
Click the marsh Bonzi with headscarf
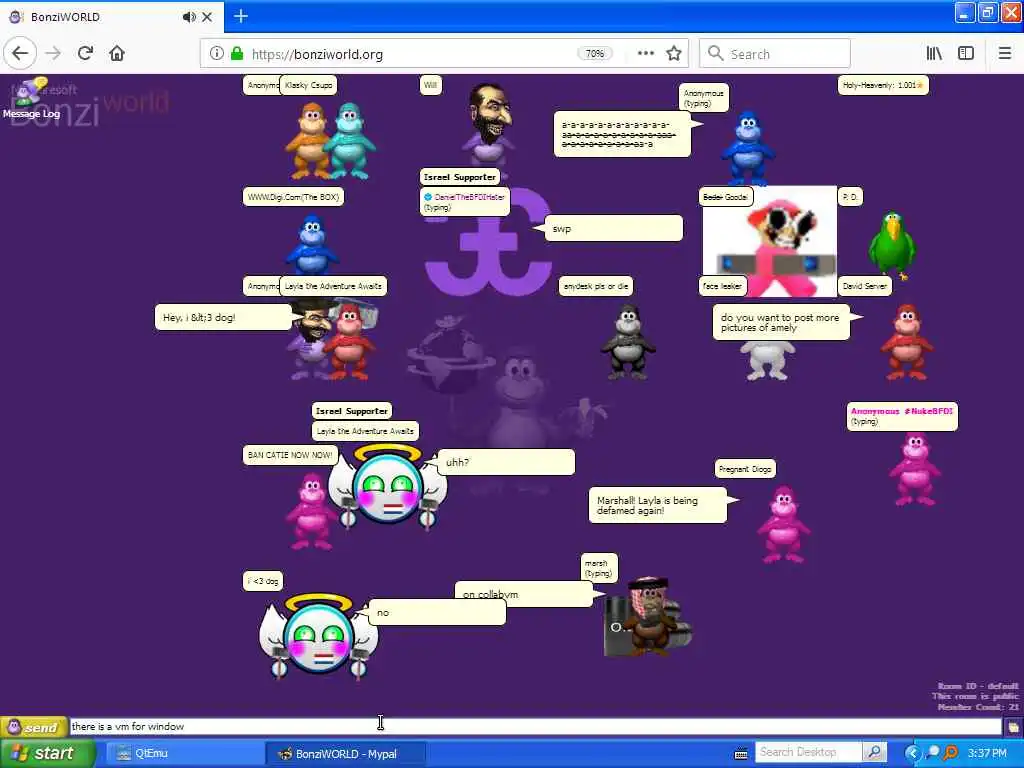[x=647, y=617]
